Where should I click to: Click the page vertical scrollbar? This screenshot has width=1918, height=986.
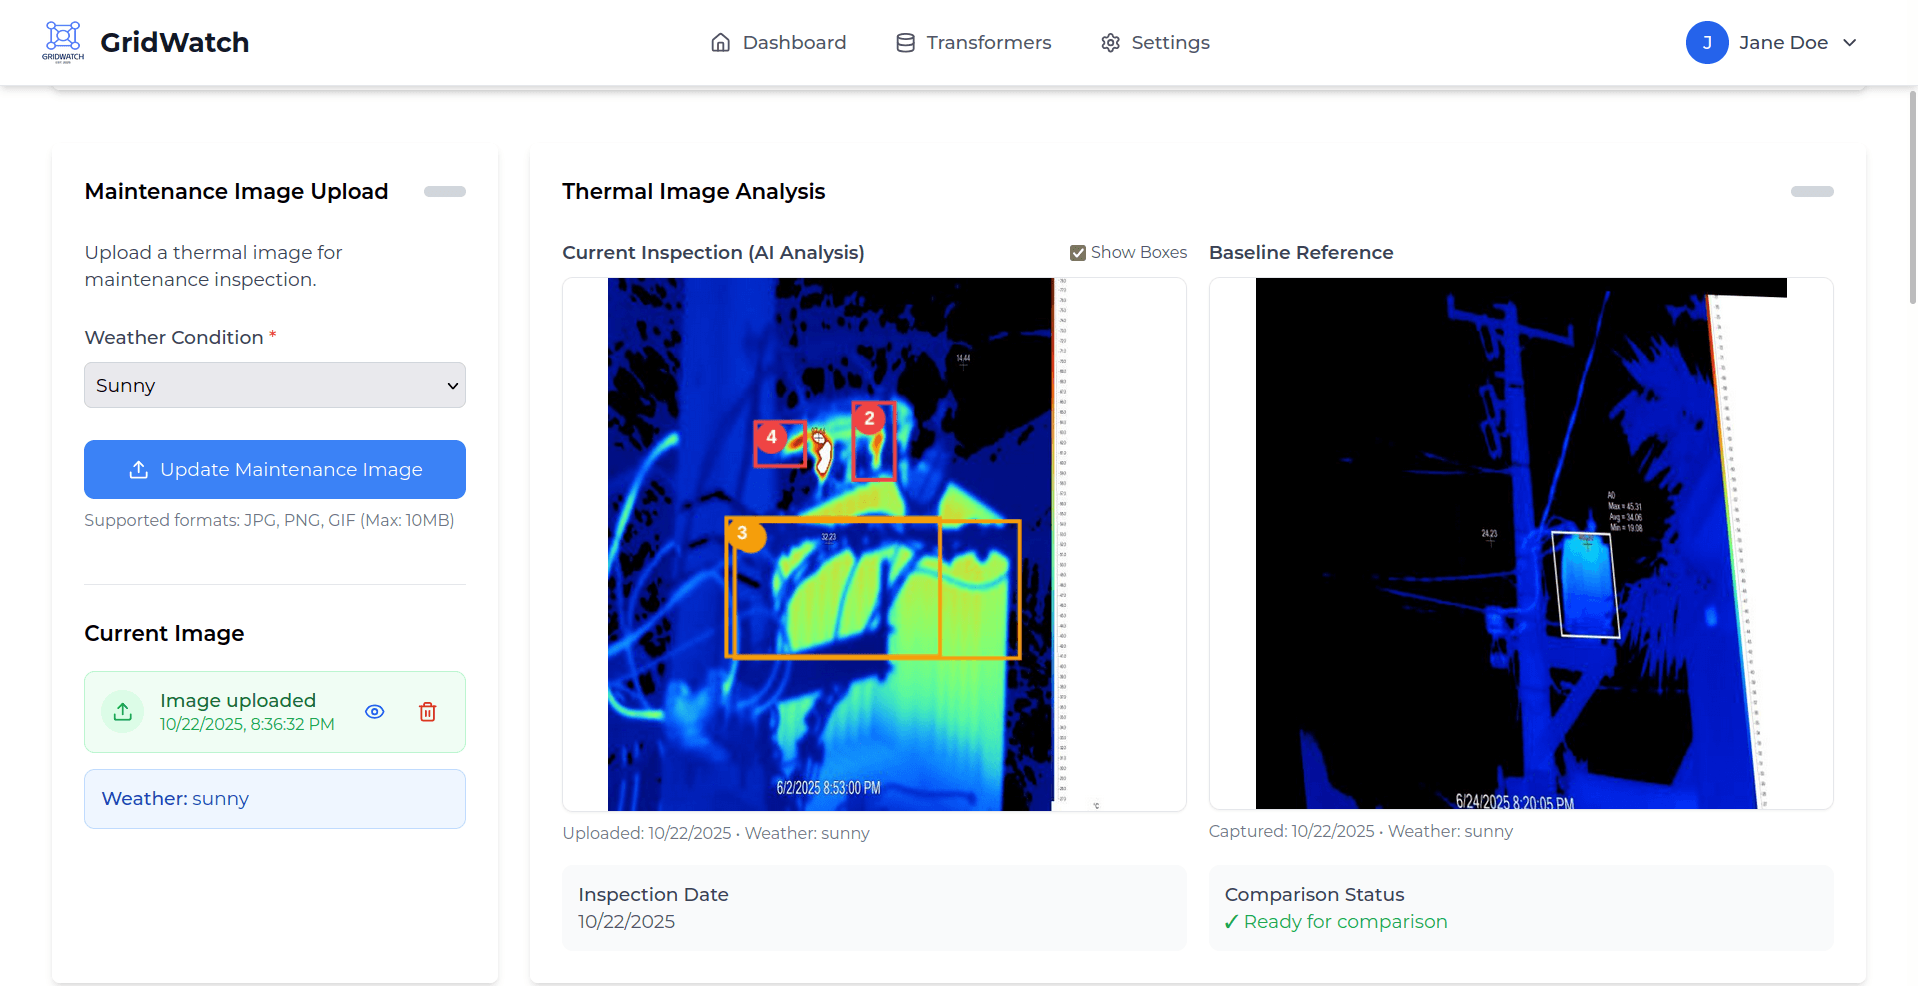click(1912, 200)
